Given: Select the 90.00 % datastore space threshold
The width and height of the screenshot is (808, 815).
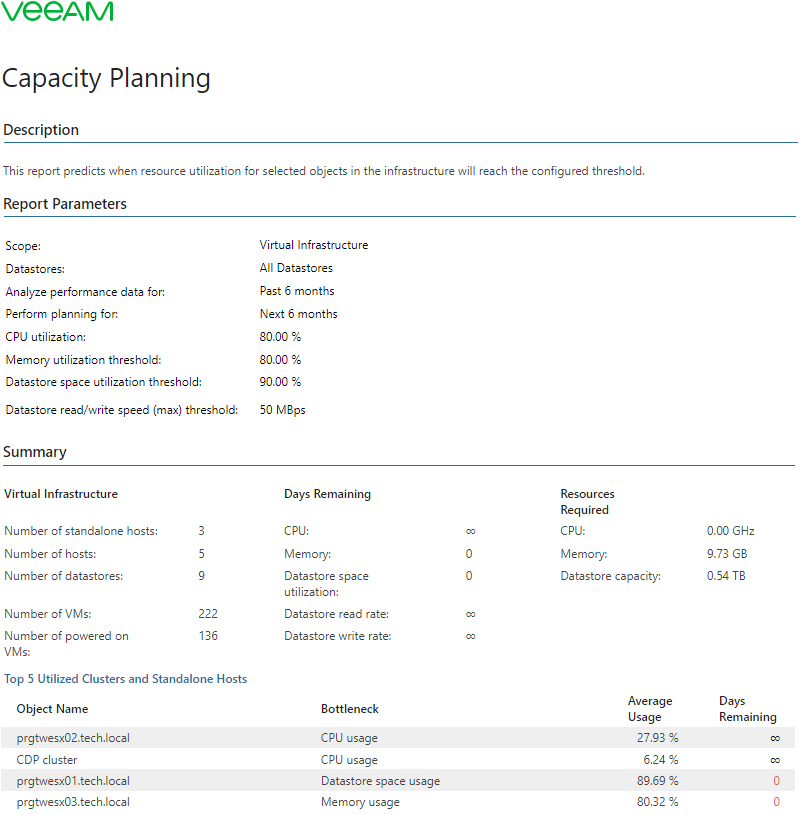Looking at the screenshot, I should click(x=280, y=382).
